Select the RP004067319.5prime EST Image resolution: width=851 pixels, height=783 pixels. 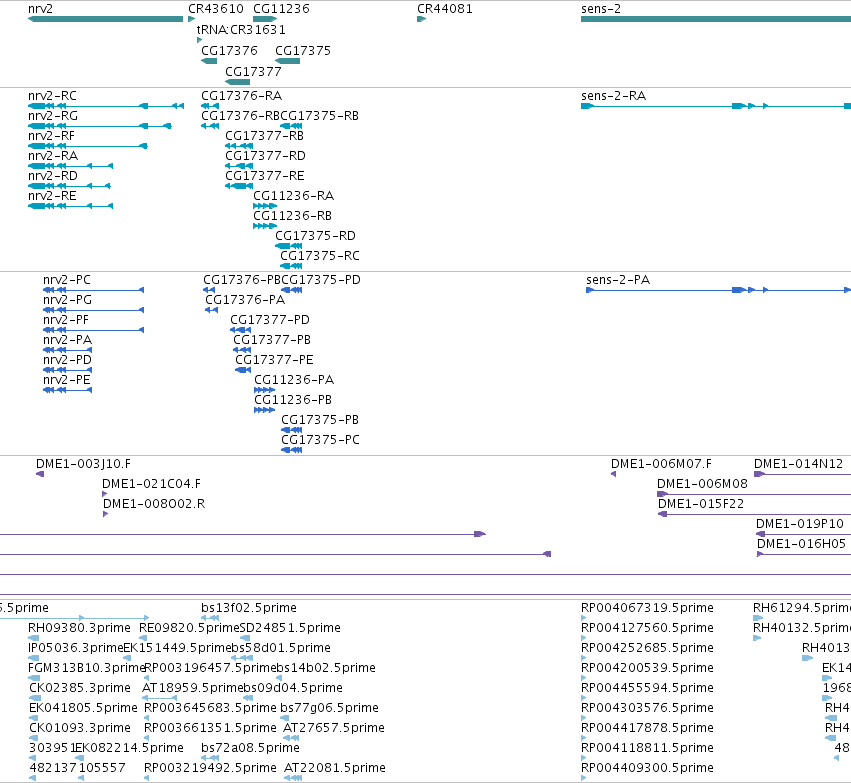coord(647,608)
